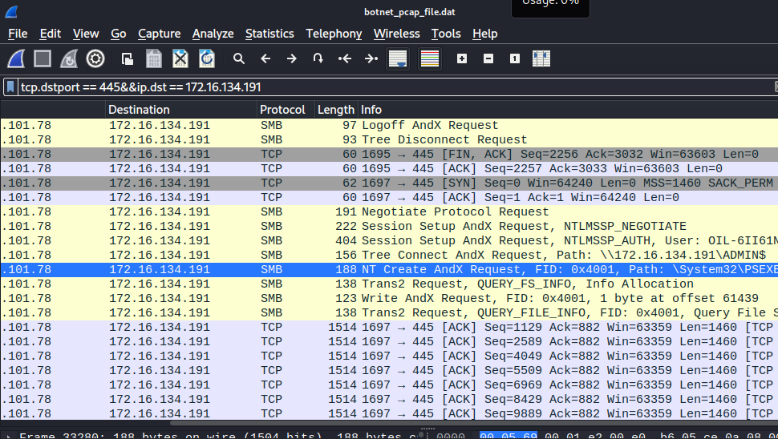Screen dimensions: 778x440
Task: Zoom in the main window text
Action: click(462, 59)
